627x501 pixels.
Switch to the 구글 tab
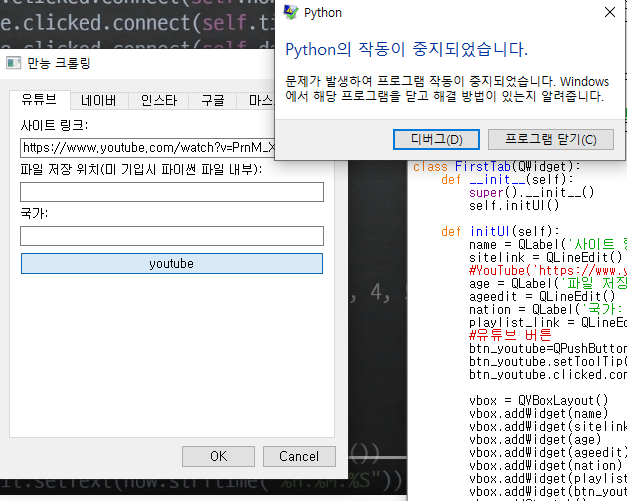(x=213, y=100)
